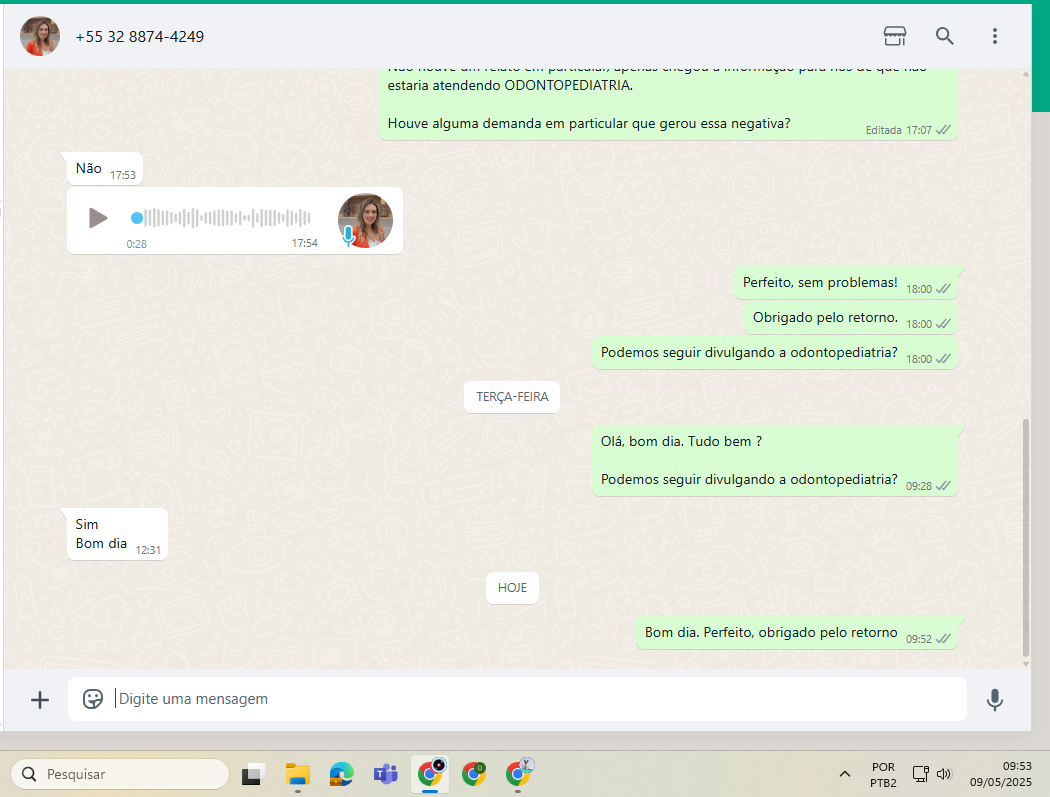The image size is (1050, 797).
Task: Open Microsoft Teams from the taskbar
Action: 385,774
